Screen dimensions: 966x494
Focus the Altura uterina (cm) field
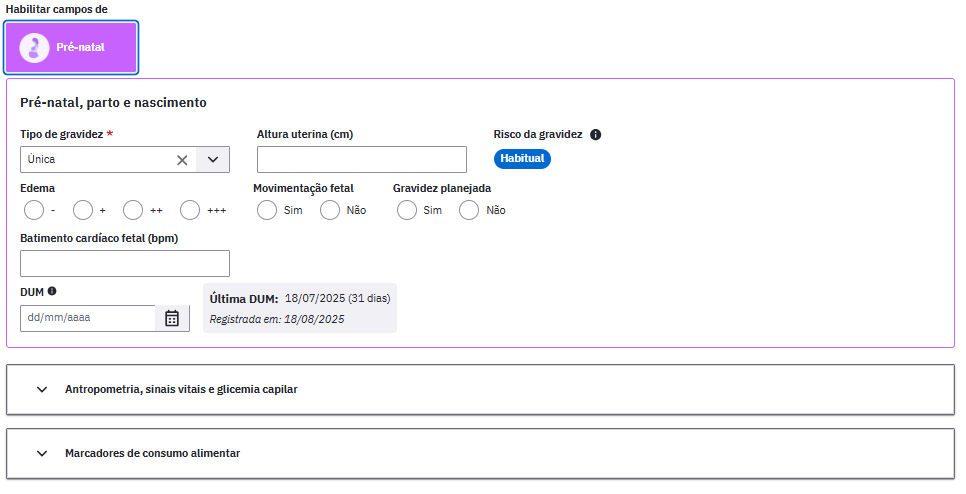[x=362, y=160]
